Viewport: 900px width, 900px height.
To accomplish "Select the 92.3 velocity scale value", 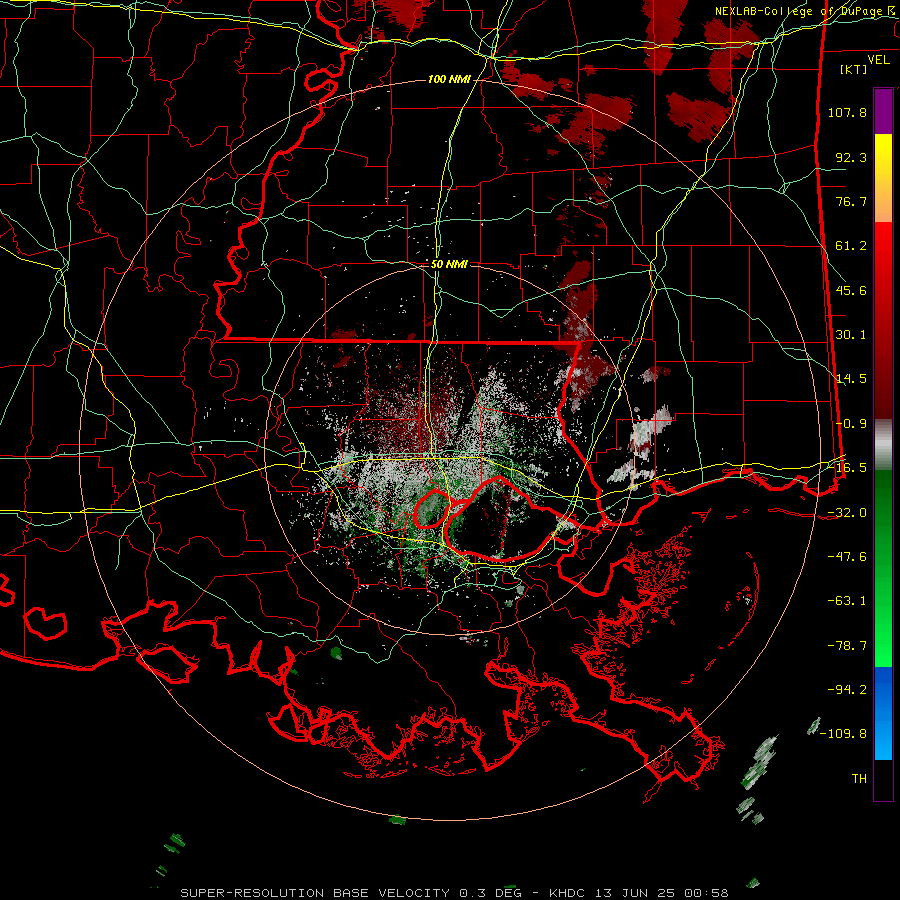I will [851, 157].
